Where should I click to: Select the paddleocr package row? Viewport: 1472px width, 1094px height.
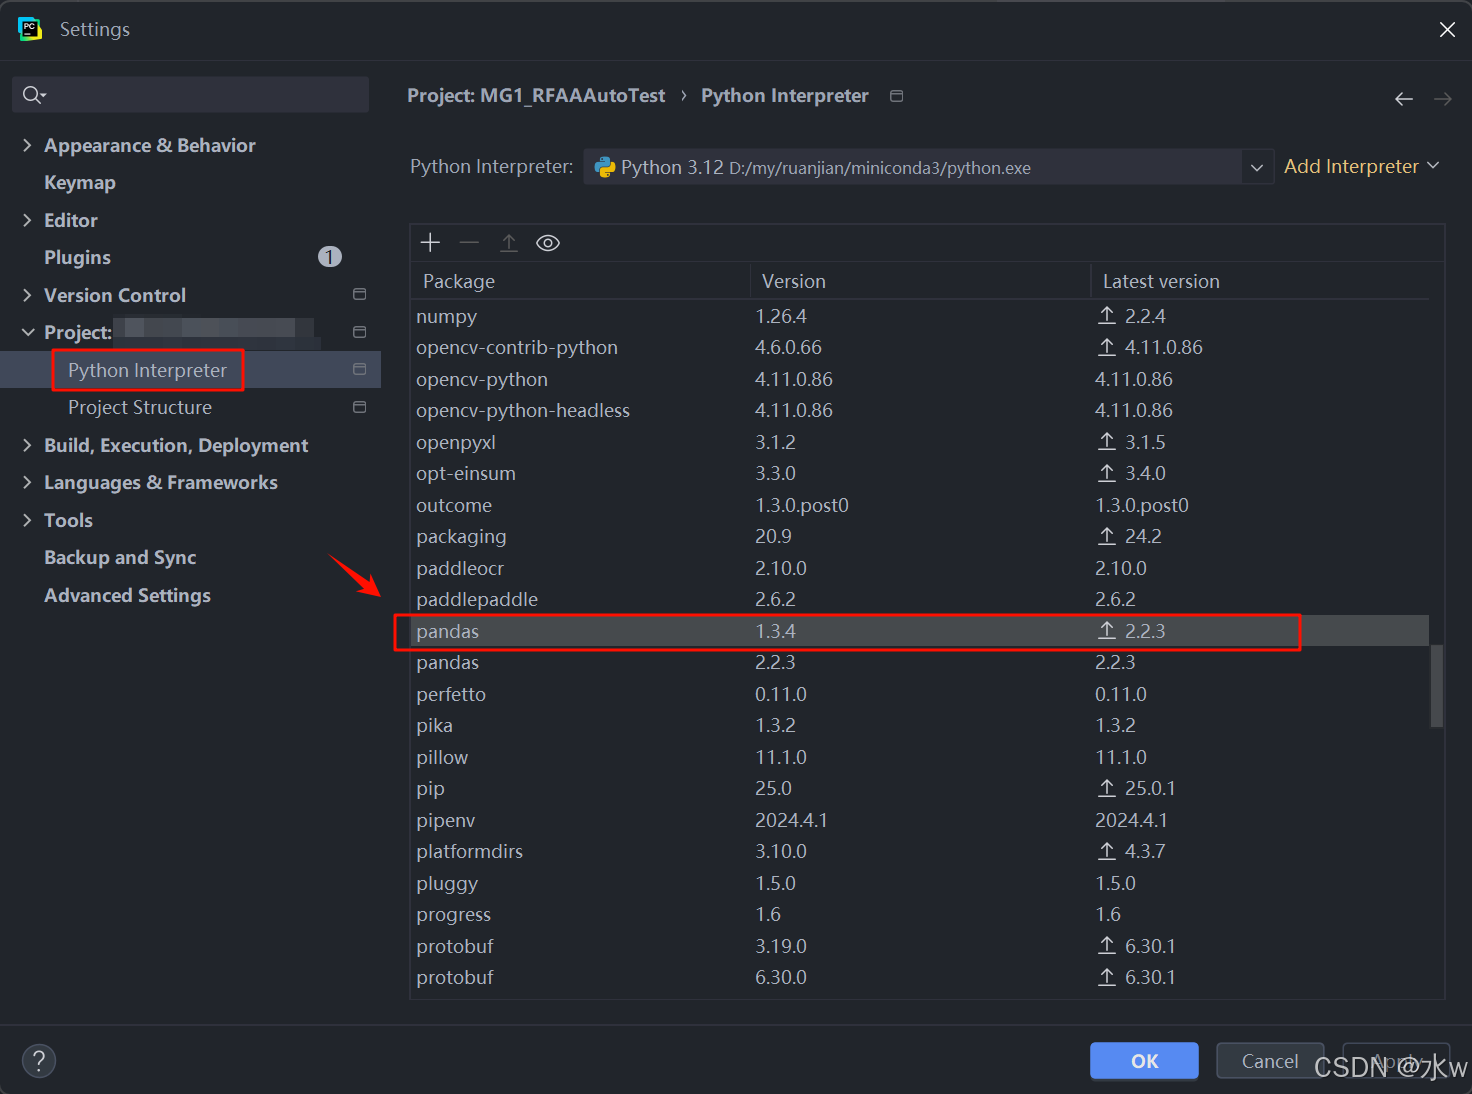(x=920, y=568)
